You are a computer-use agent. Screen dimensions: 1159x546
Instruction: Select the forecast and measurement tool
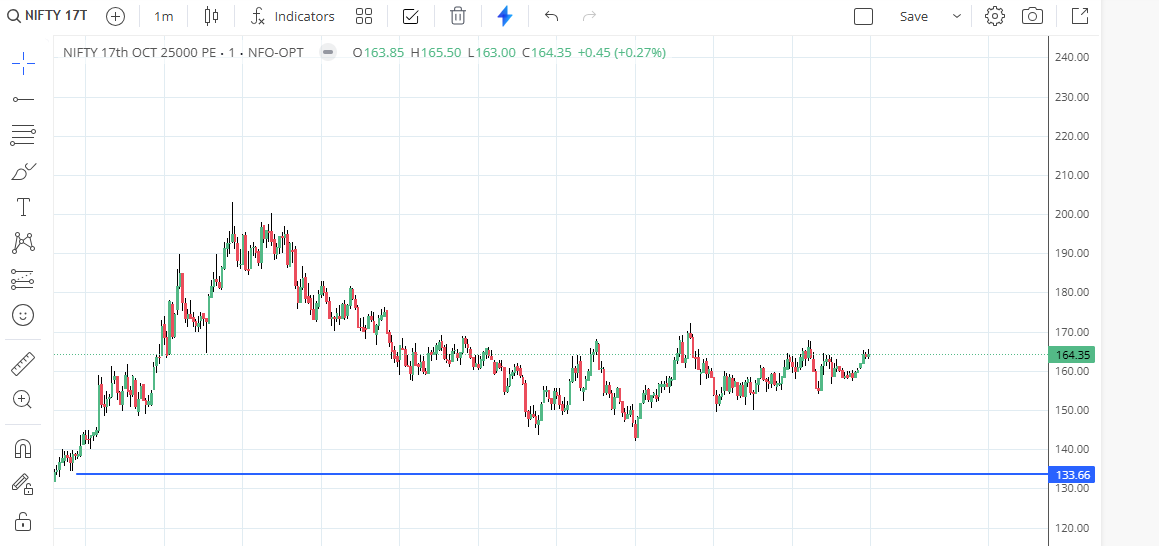(23, 279)
